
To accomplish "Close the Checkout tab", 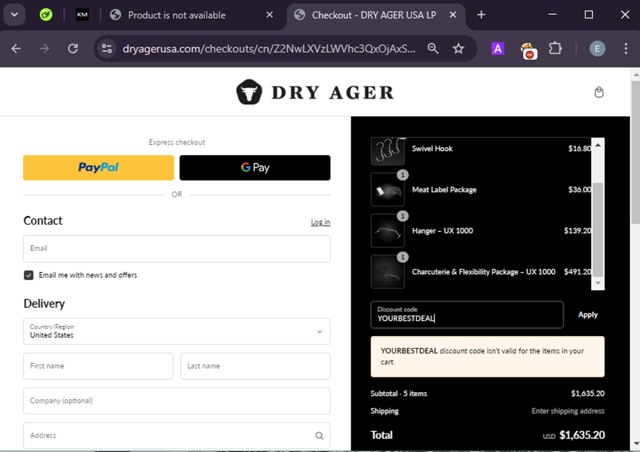I will [453, 15].
